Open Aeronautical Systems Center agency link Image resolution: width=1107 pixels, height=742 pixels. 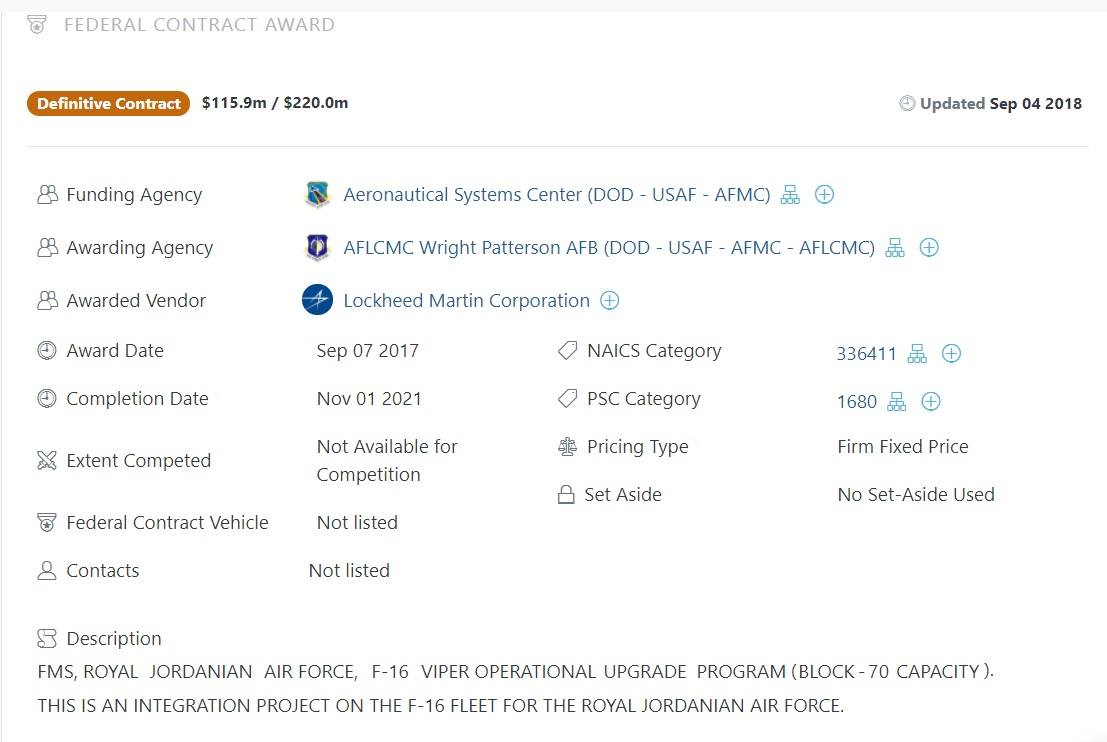point(556,194)
